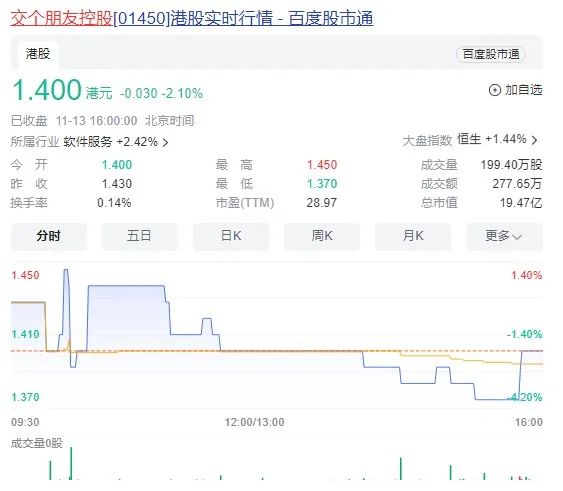The height and width of the screenshot is (491, 563).
Task: Select the 日K chart tab
Action: [231, 236]
